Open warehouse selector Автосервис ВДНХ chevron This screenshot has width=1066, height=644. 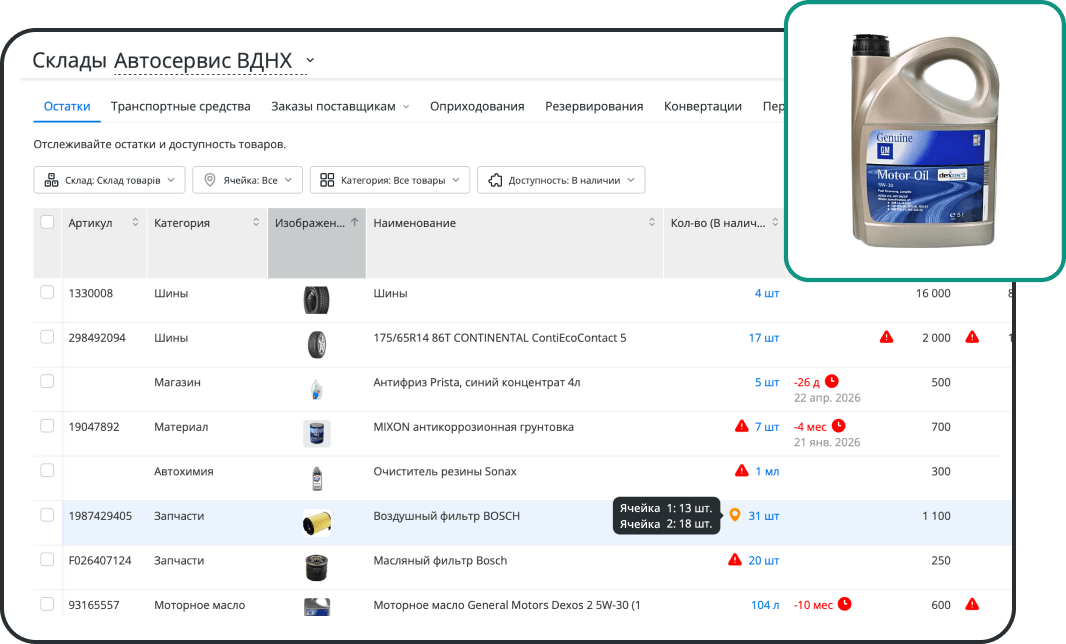310,60
